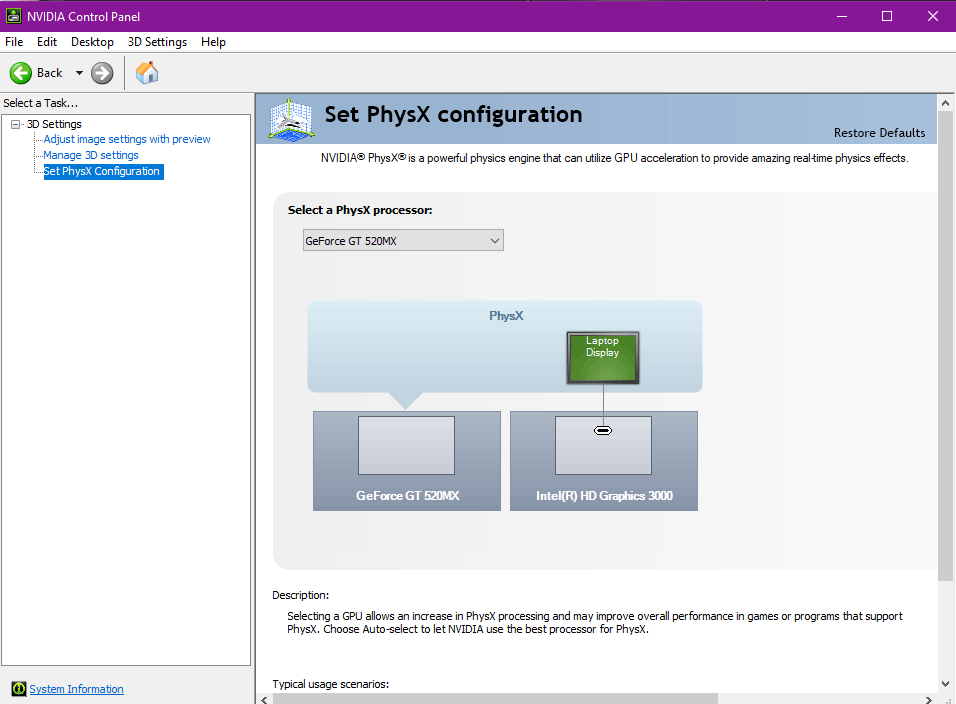956x704 pixels.
Task: Open the Desktop menu
Action: pos(92,42)
